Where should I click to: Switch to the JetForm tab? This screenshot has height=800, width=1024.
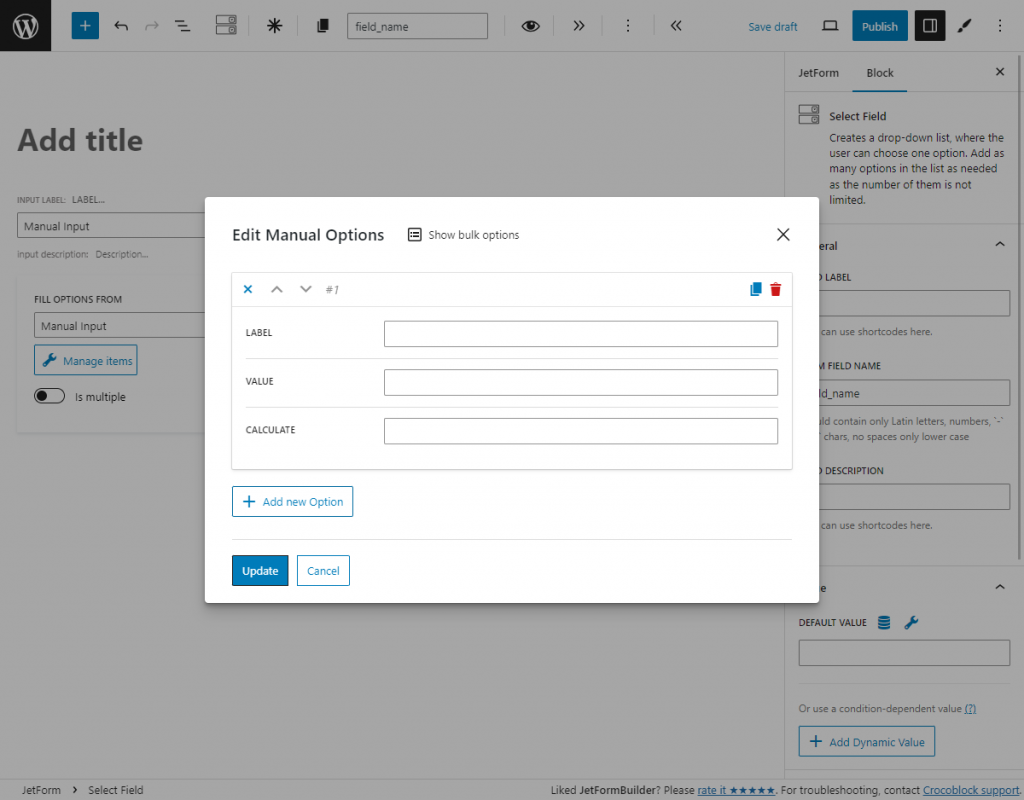point(819,72)
